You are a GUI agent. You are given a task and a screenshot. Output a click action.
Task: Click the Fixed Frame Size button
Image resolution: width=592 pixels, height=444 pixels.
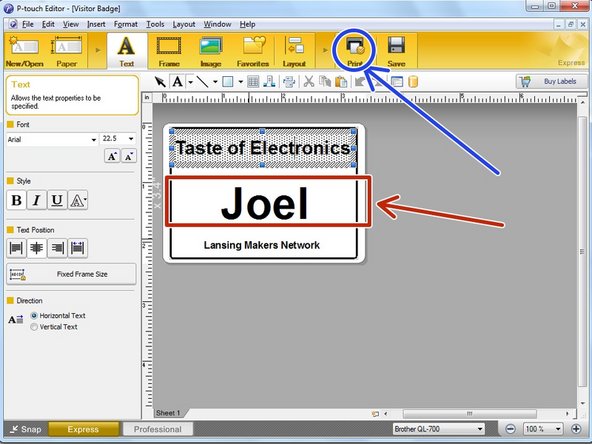71,274
